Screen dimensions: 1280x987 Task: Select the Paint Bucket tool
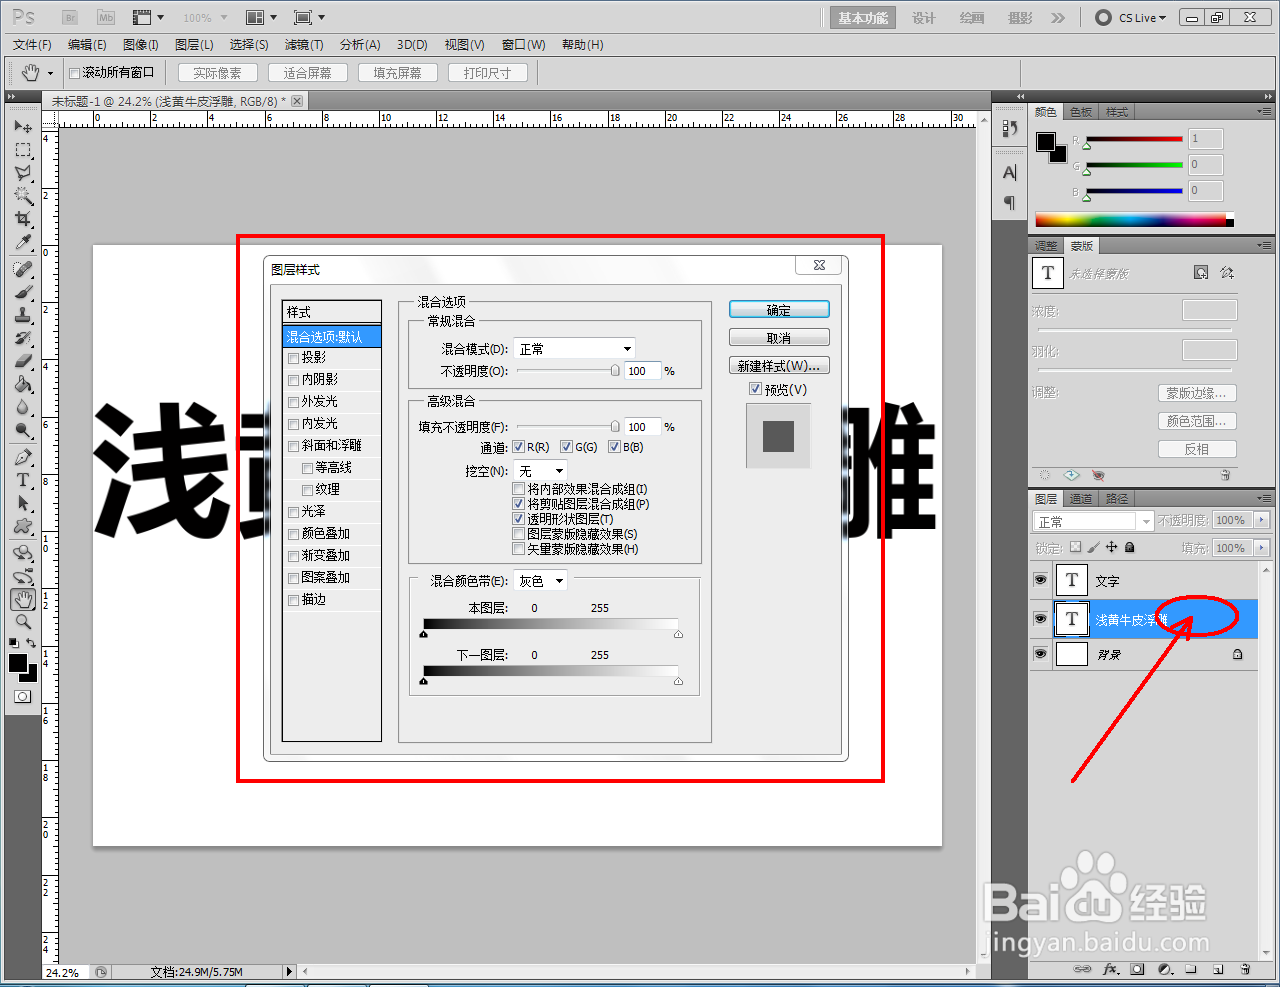pyautogui.click(x=23, y=385)
